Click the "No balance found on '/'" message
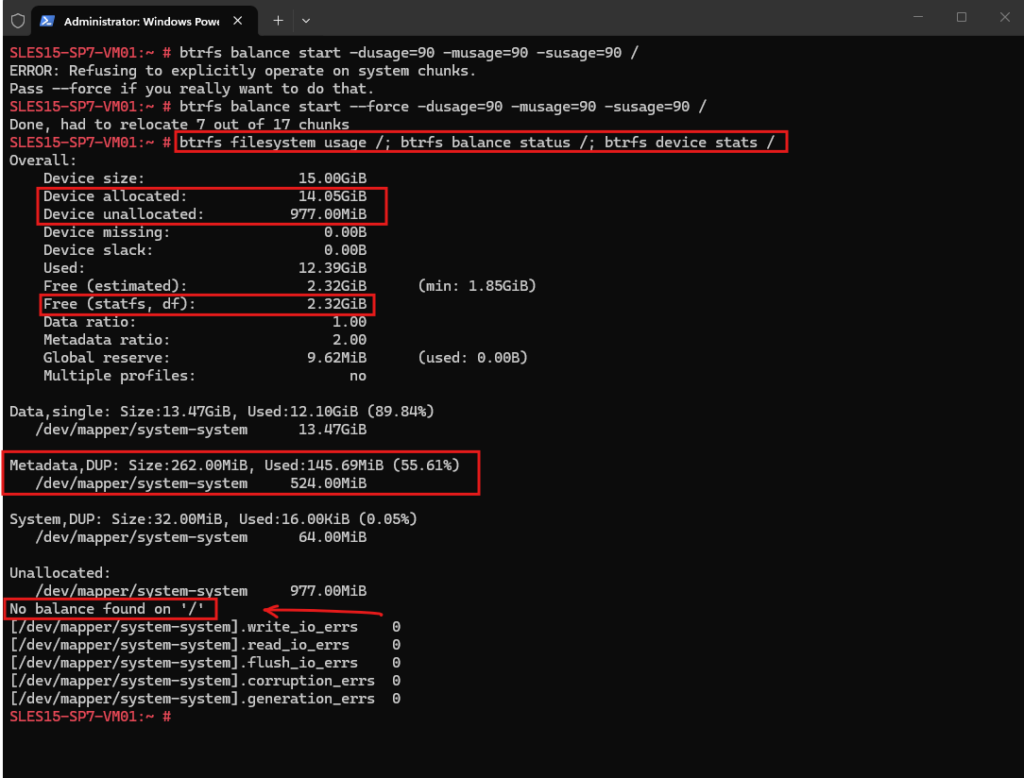 (x=109, y=609)
